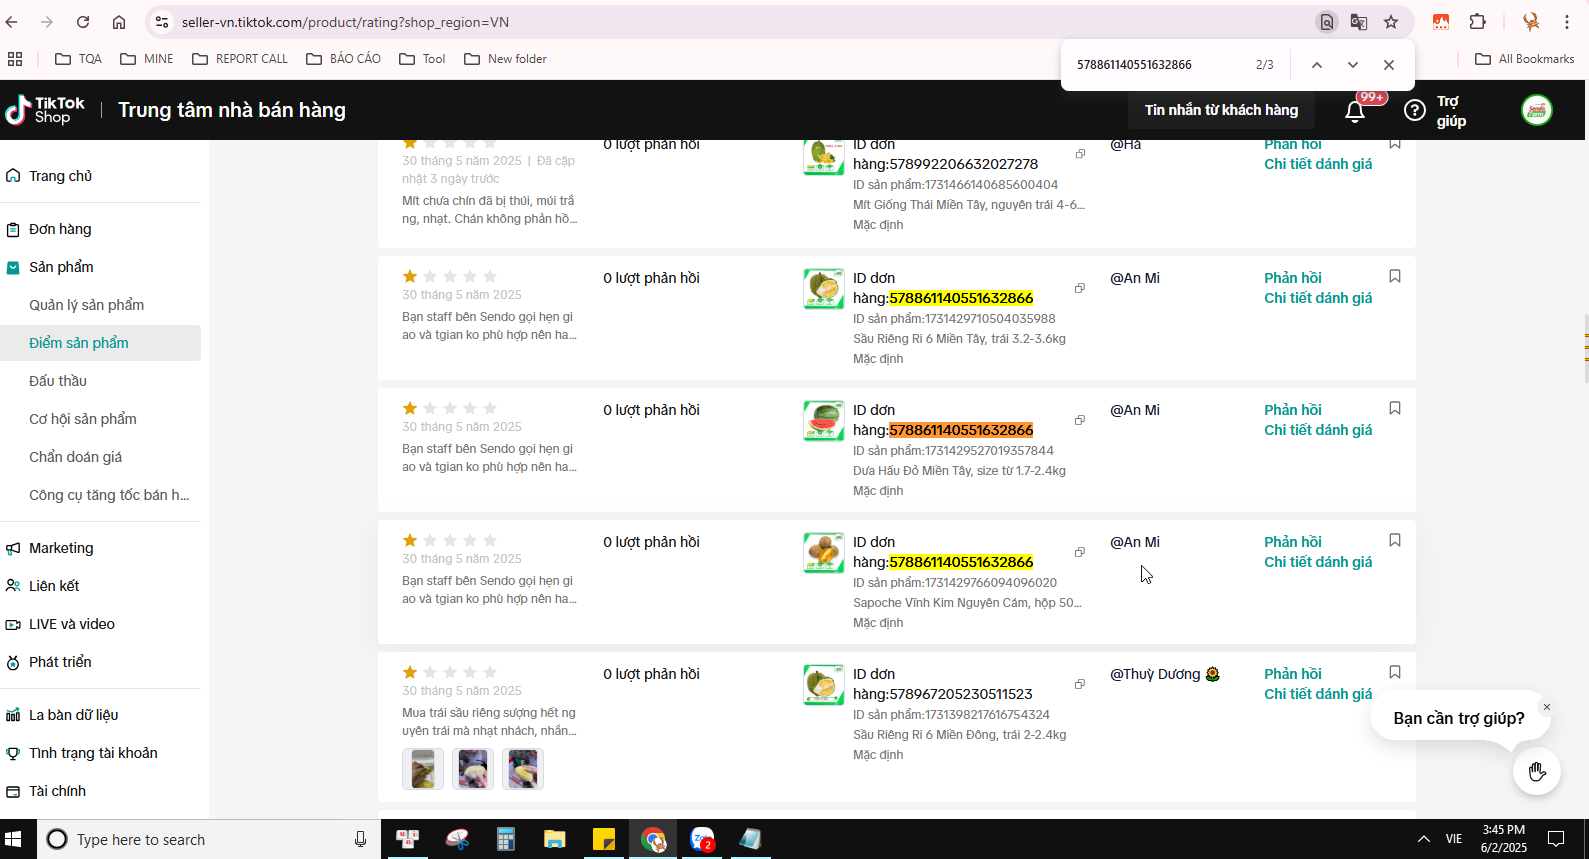Open Dưa Hấu Đỏ product thumbnail
Image resolution: width=1589 pixels, height=859 pixels.
click(824, 421)
